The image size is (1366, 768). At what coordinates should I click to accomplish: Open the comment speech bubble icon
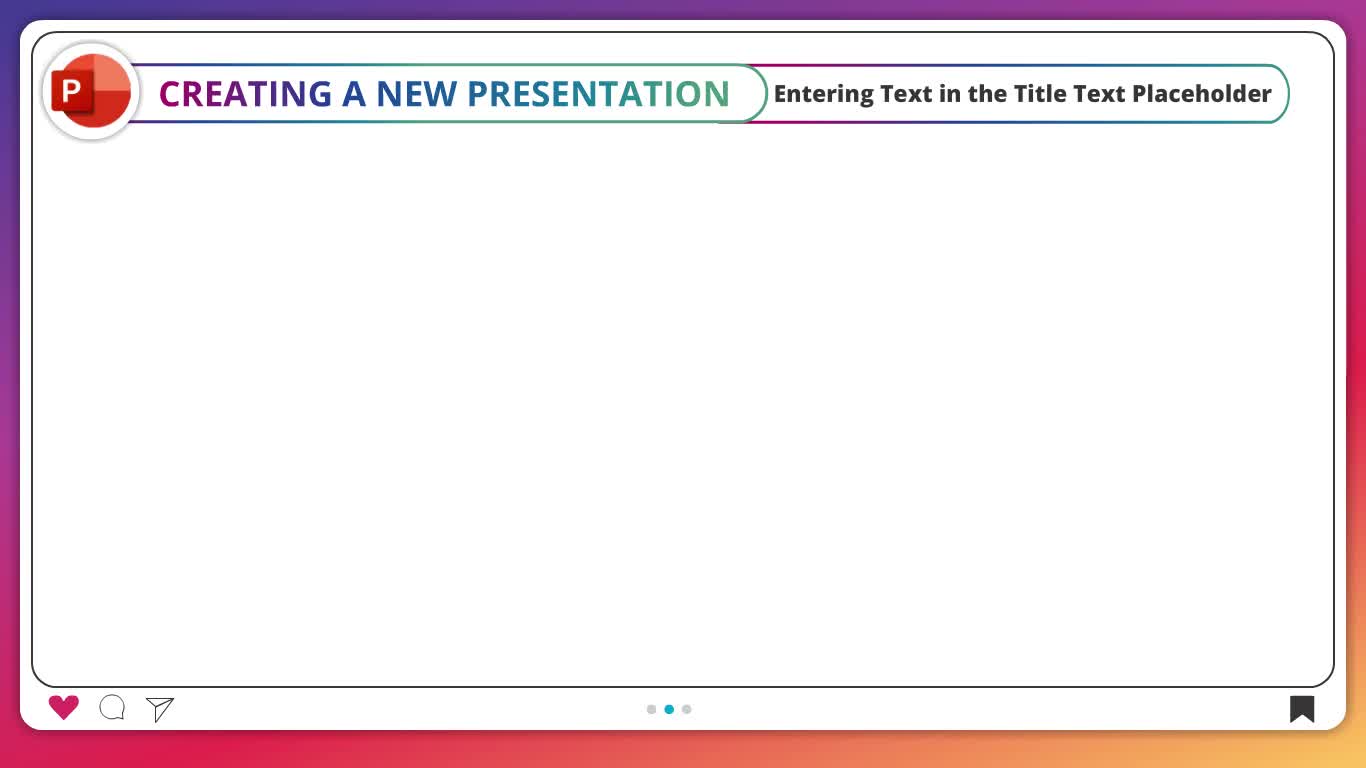[x=112, y=708]
